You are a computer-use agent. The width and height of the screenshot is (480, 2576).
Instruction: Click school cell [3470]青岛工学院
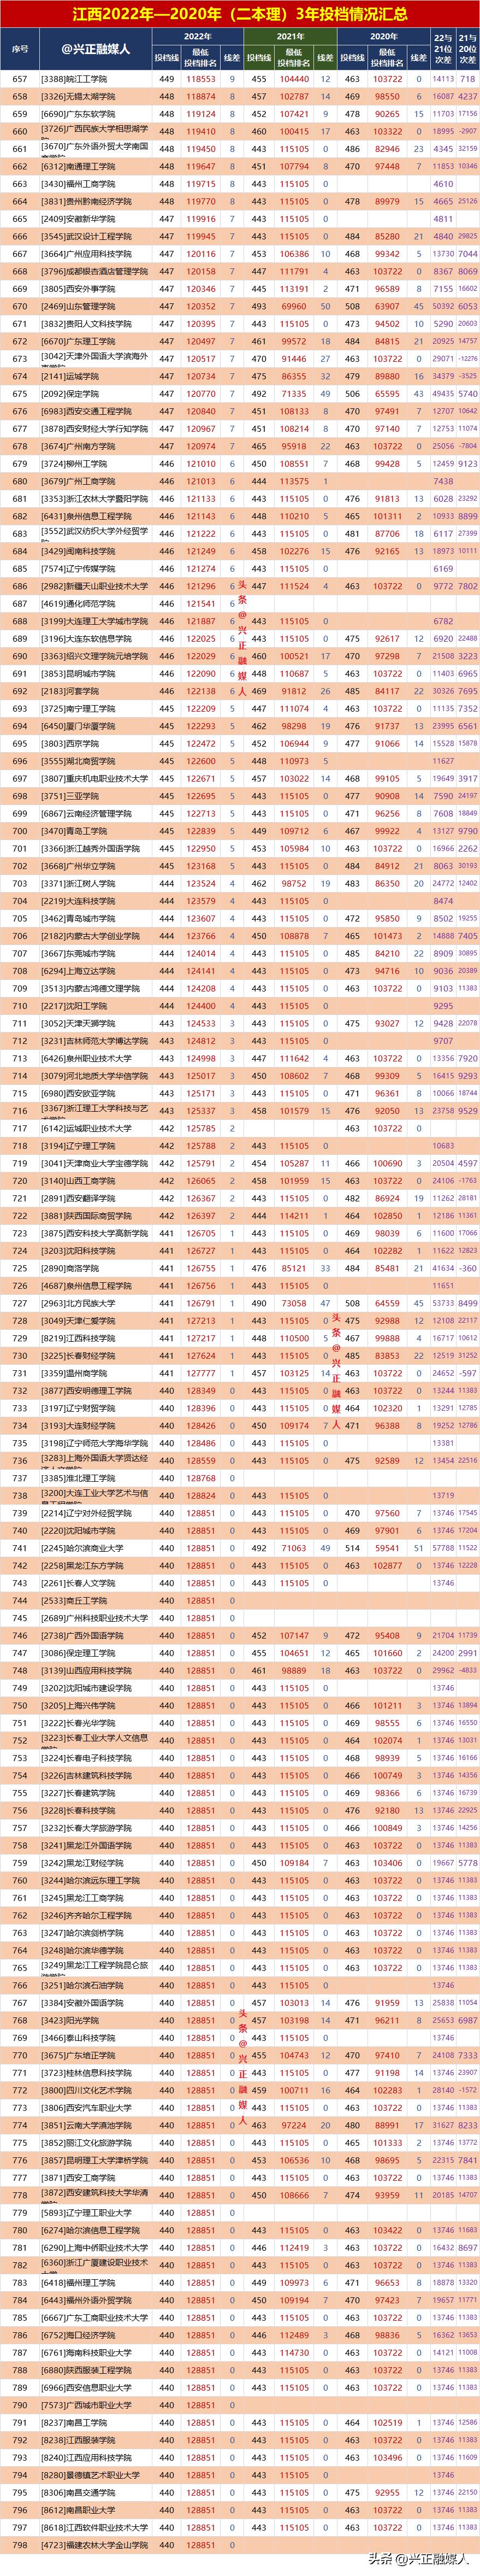[x=95, y=831]
